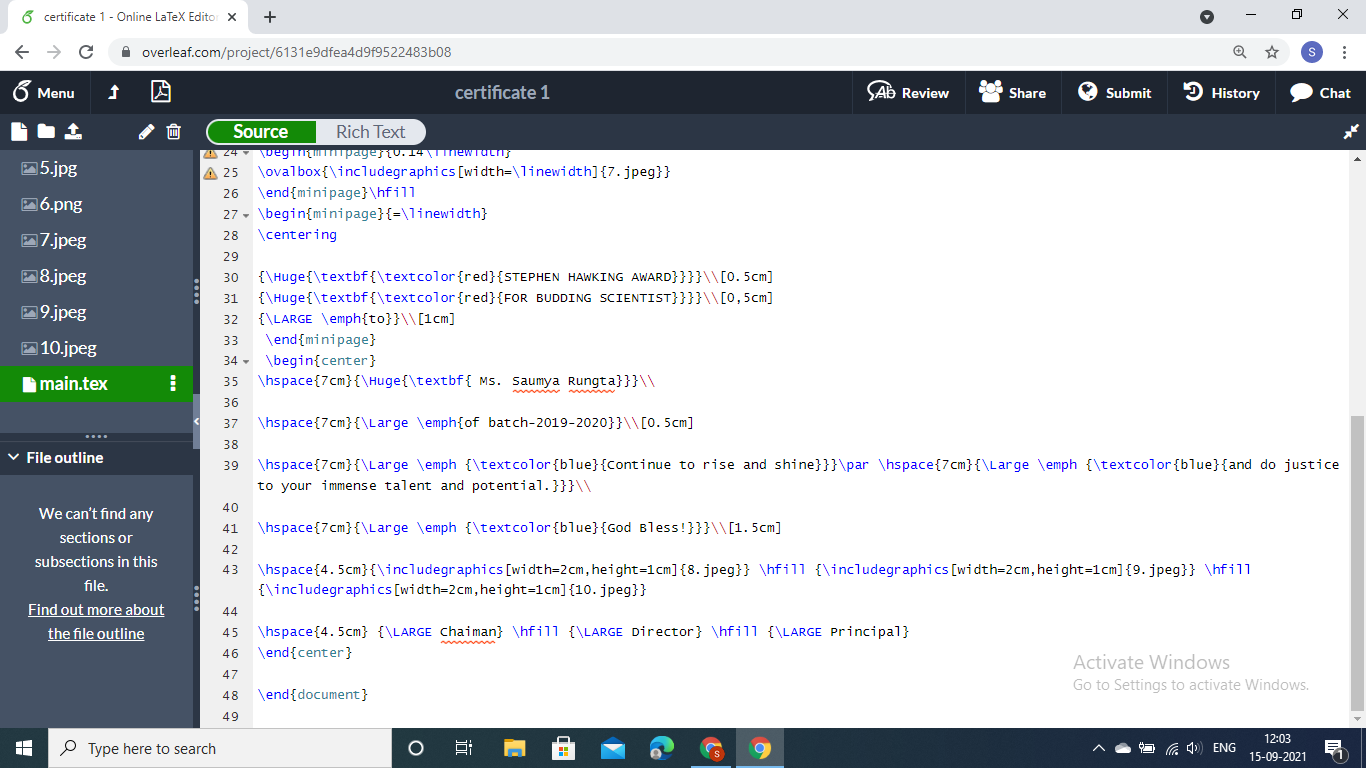Open File Explorer from taskbar
Viewport: 1366px width, 768px height.
click(515, 748)
